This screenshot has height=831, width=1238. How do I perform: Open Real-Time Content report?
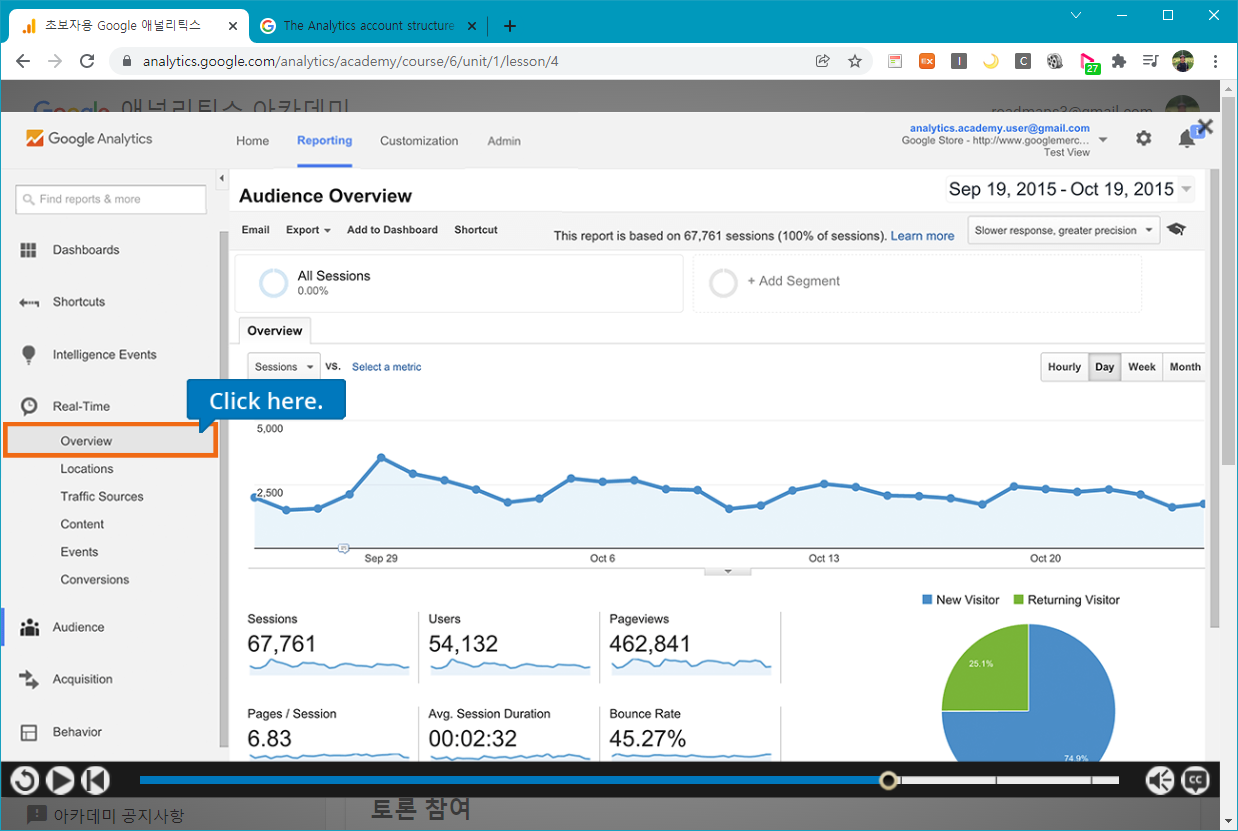tap(82, 524)
